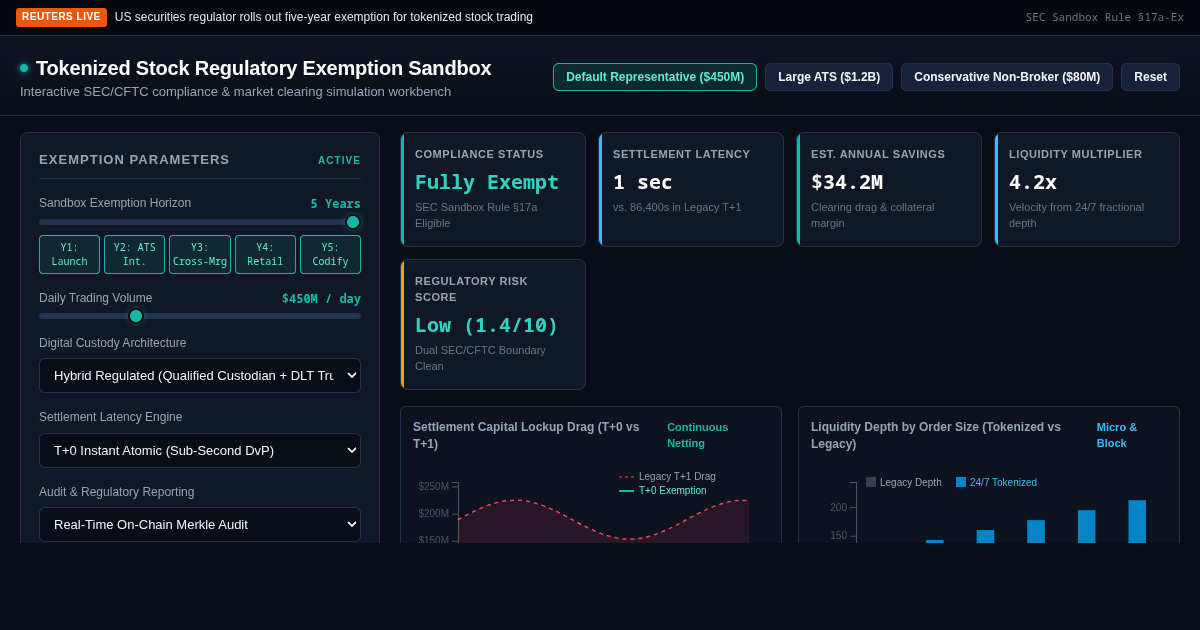Select the Y4: Retail milestone
Image resolution: width=1200 pixels, height=630 pixels.
pos(265,255)
